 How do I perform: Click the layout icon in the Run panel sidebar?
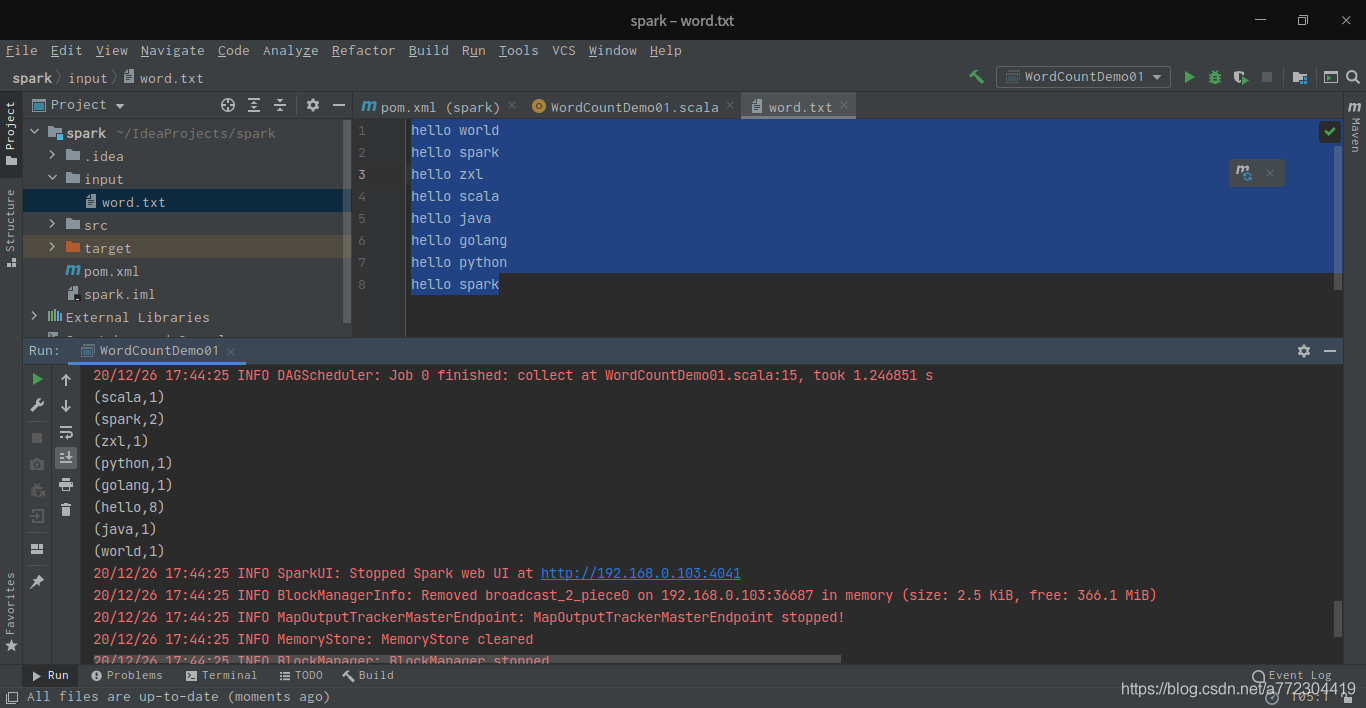point(37,549)
